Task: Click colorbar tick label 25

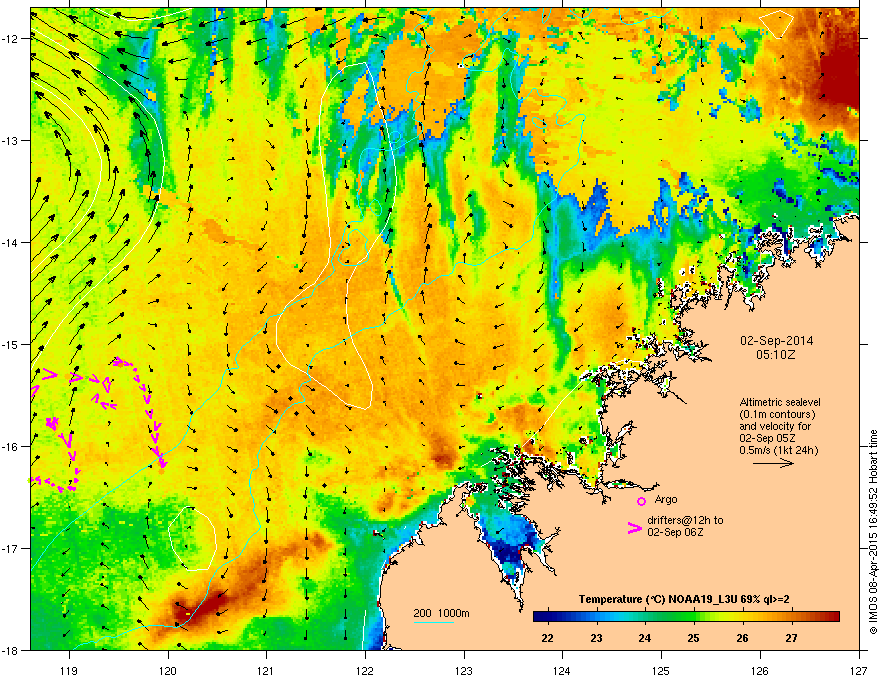Action: (694, 638)
